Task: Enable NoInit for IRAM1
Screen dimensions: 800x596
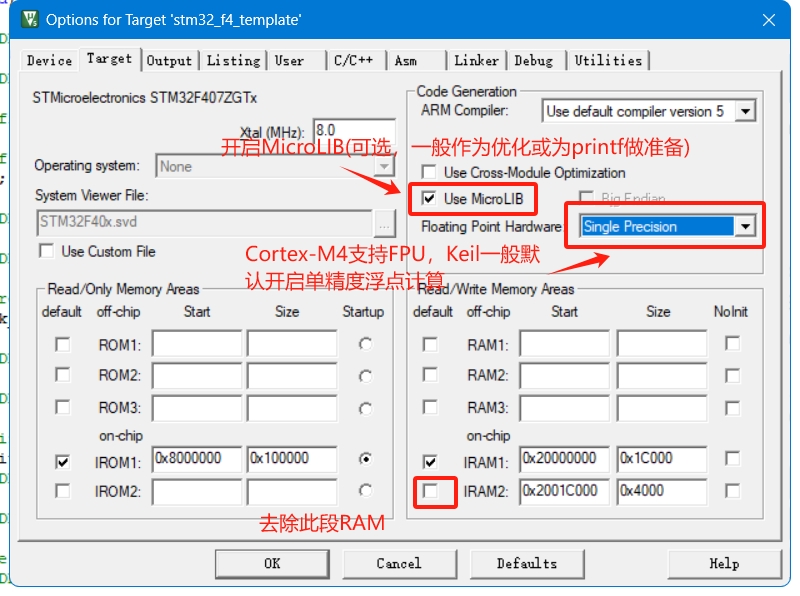Action: (x=732, y=458)
